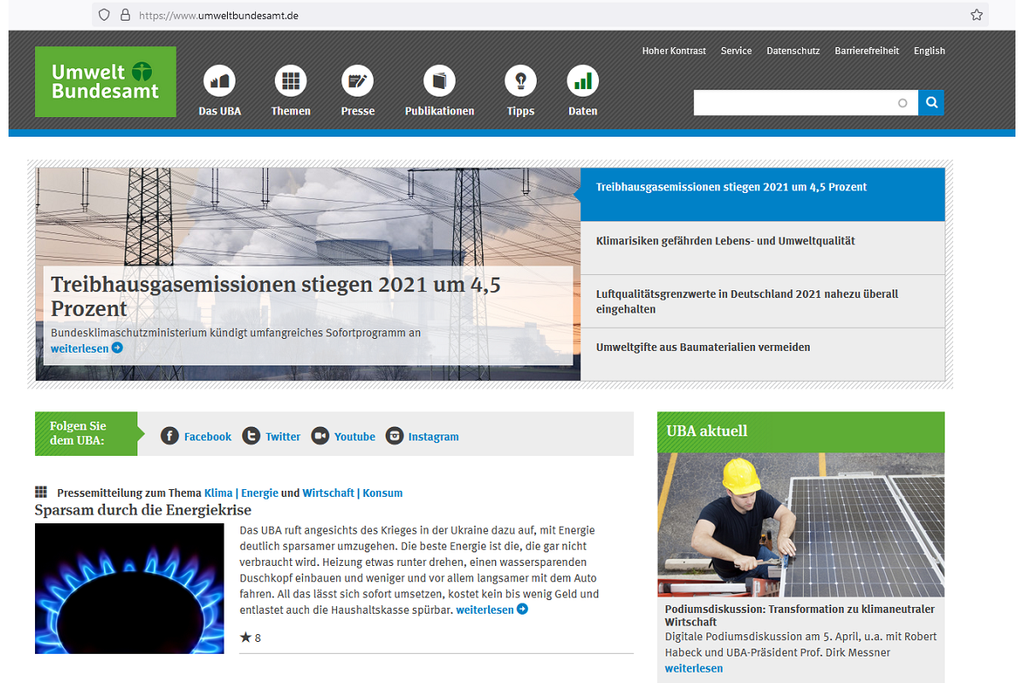Open the solar panel worker thumbnail
Screen dimensions: 1024x683
point(800,524)
